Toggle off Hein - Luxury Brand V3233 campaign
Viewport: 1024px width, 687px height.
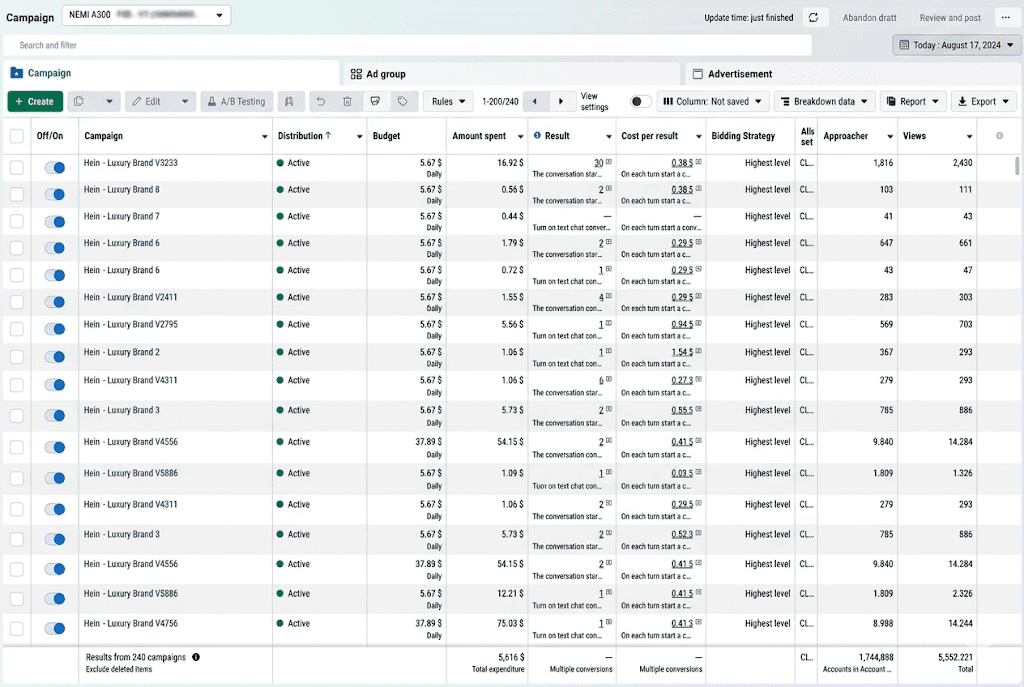tap(55, 167)
